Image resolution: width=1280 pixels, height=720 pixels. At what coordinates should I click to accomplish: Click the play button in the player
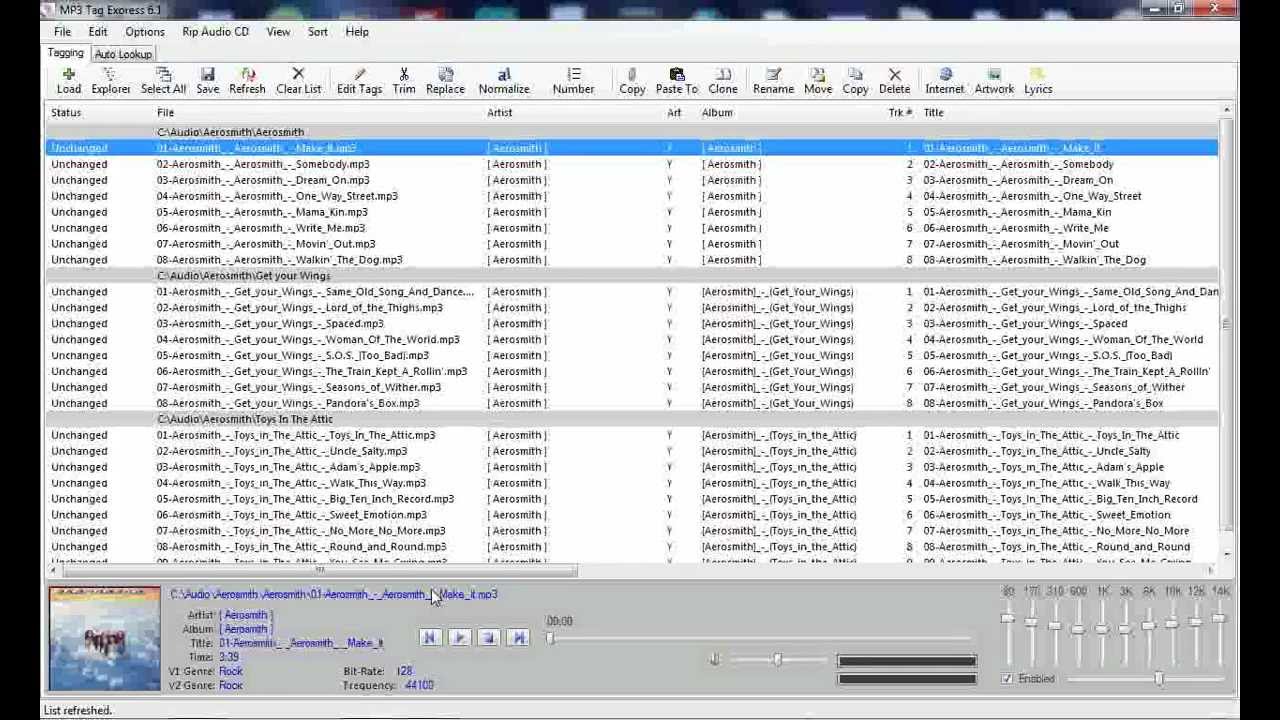(459, 637)
